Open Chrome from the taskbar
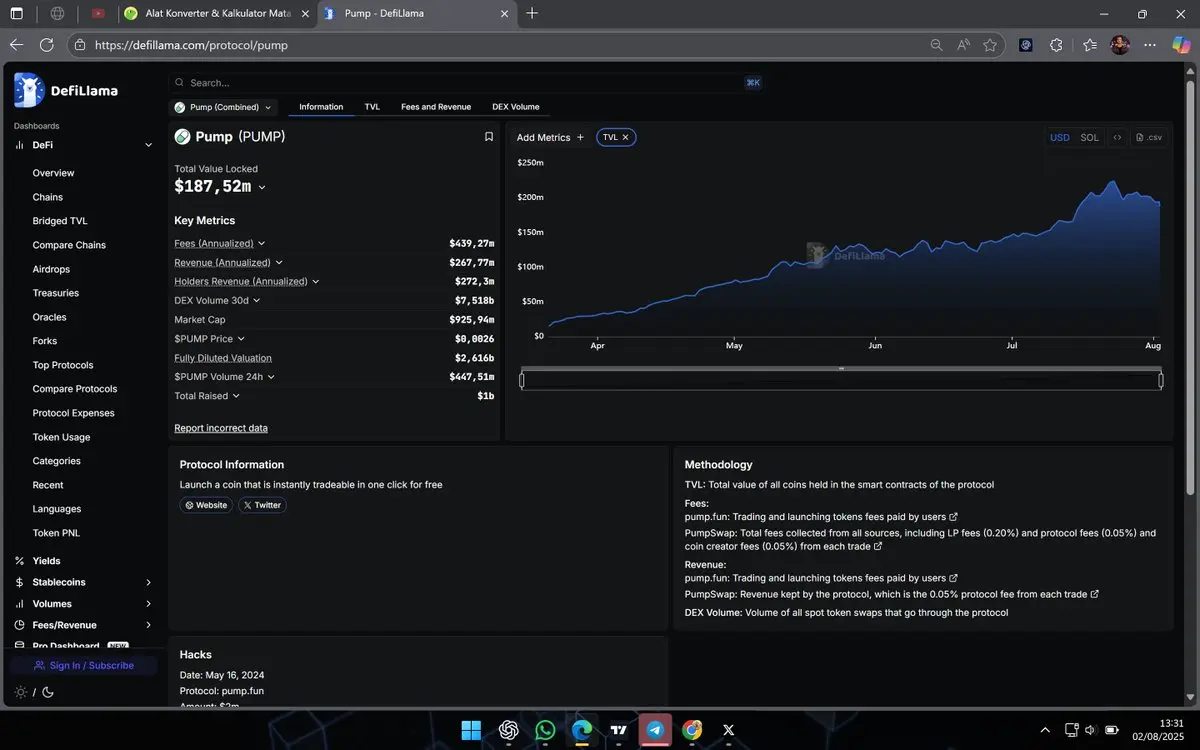This screenshot has width=1200, height=750. pos(692,730)
